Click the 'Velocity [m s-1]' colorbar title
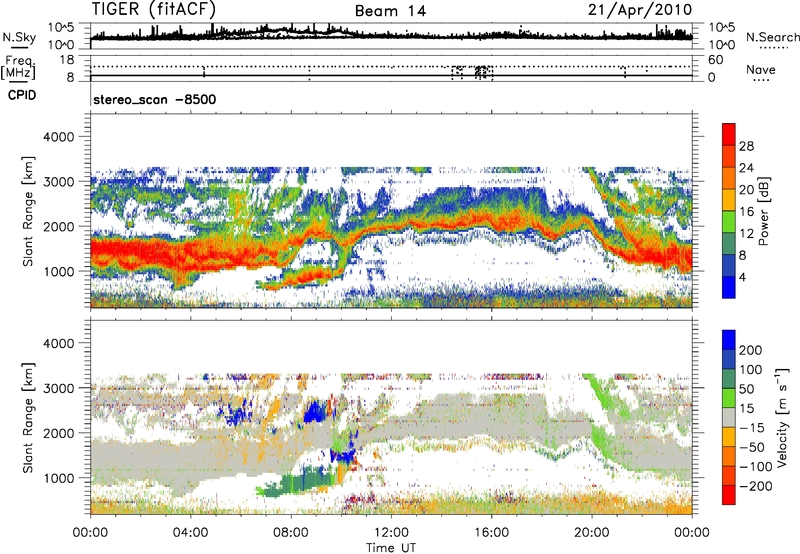Image resolution: width=800 pixels, height=554 pixels. coord(782,417)
